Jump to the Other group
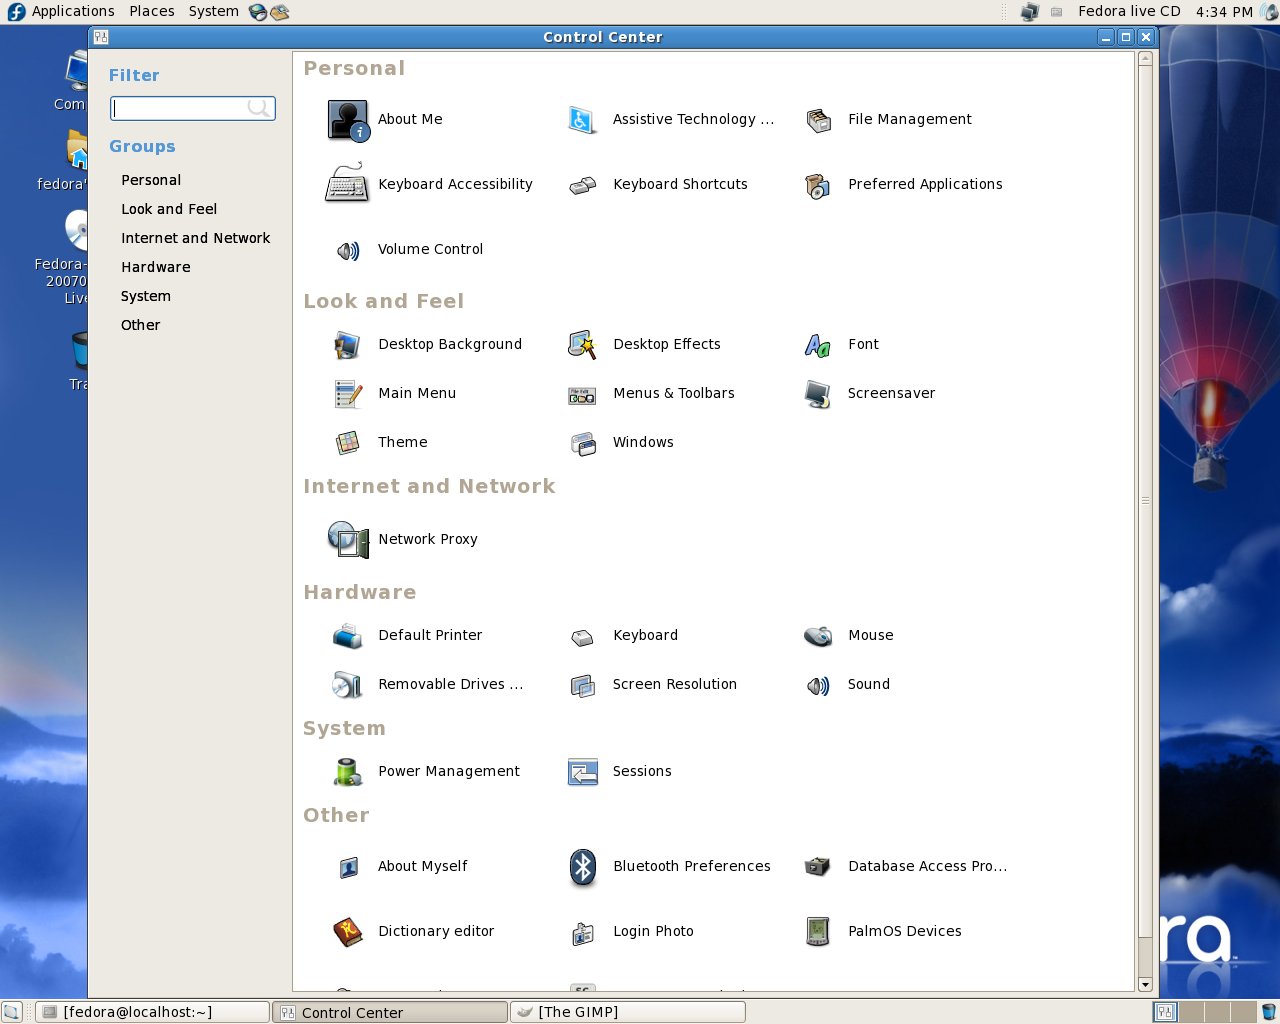 [141, 326]
